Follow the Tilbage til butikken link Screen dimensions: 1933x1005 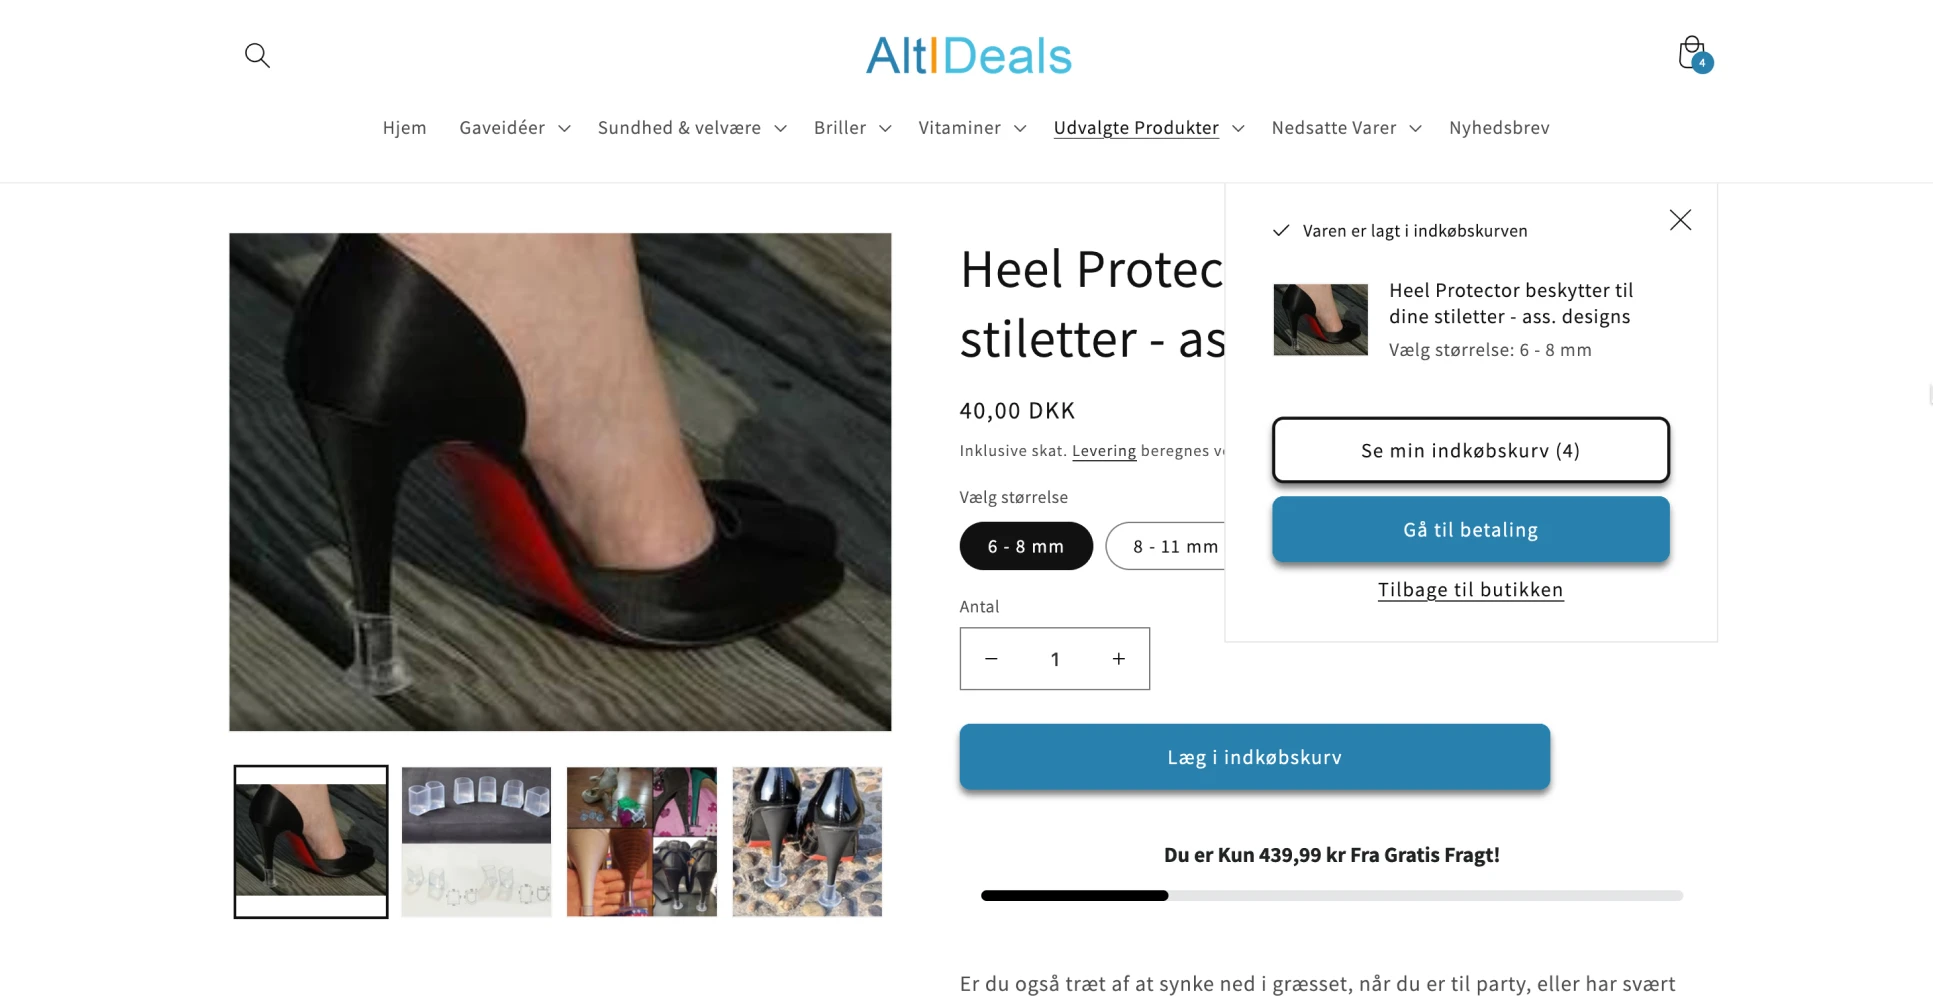pyautogui.click(x=1470, y=590)
